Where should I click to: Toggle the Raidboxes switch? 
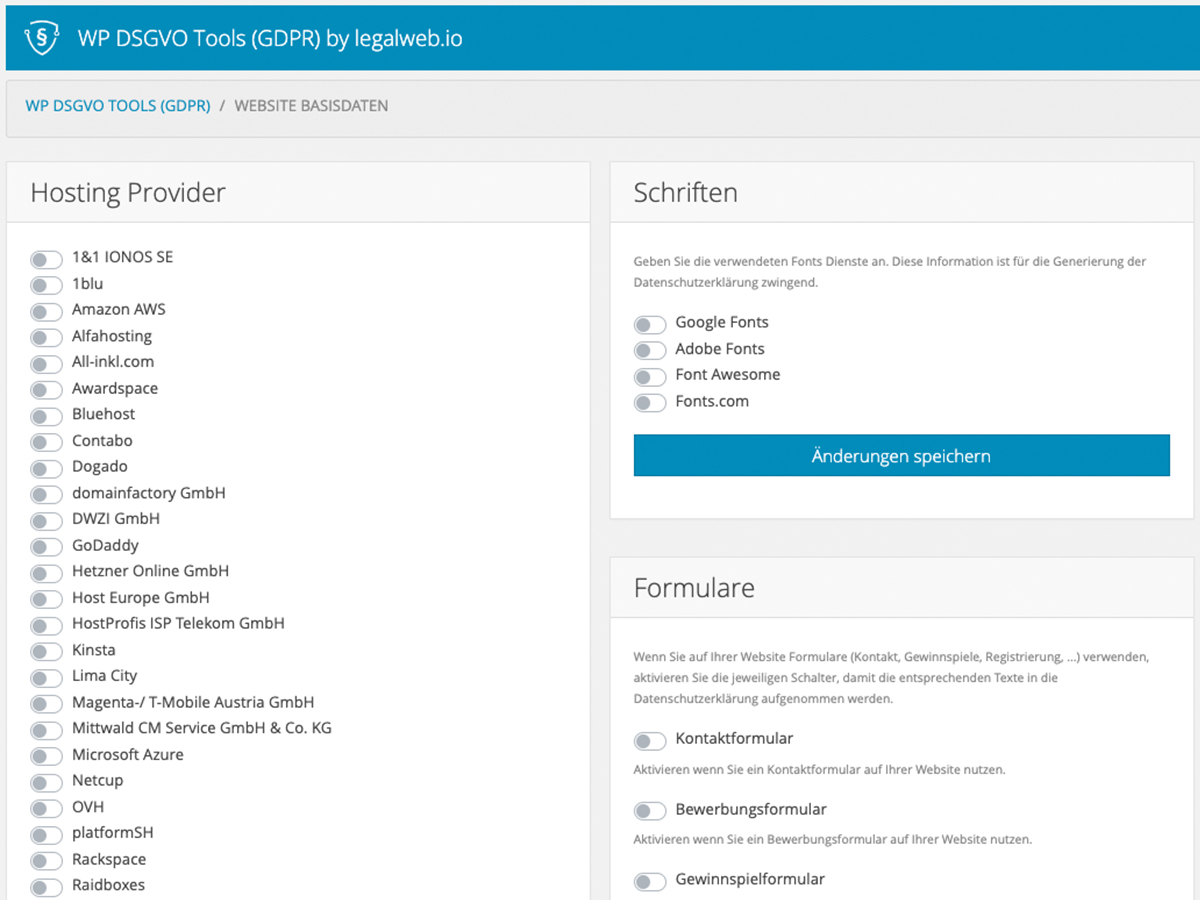click(x=46, y=887)
